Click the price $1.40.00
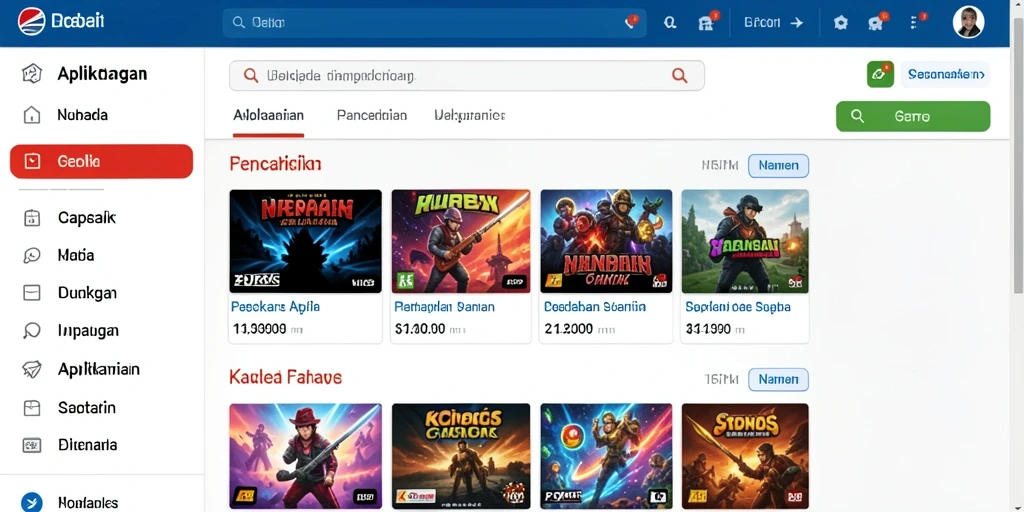Image resolution: width=1024 pixels, height=512 pixels. coord(421,330)
